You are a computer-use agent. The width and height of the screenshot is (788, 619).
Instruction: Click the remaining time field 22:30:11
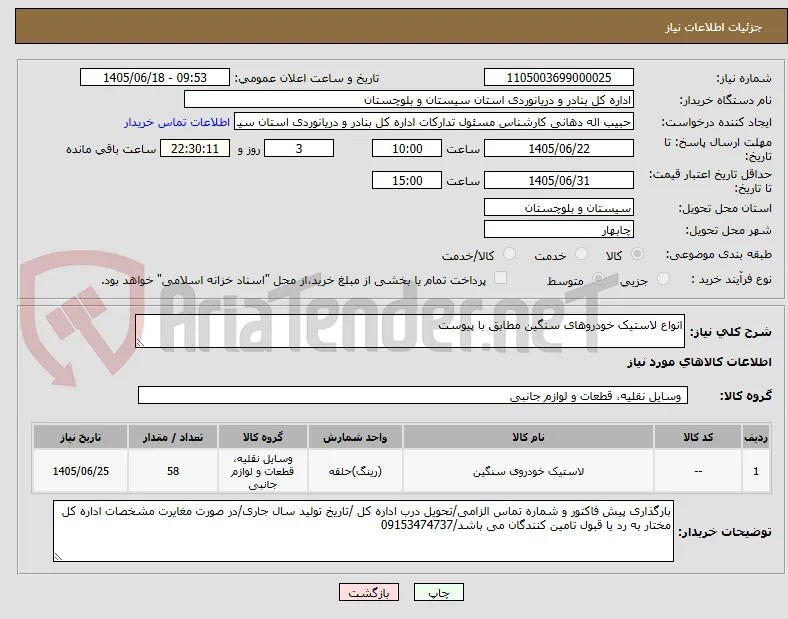[195, 148]
